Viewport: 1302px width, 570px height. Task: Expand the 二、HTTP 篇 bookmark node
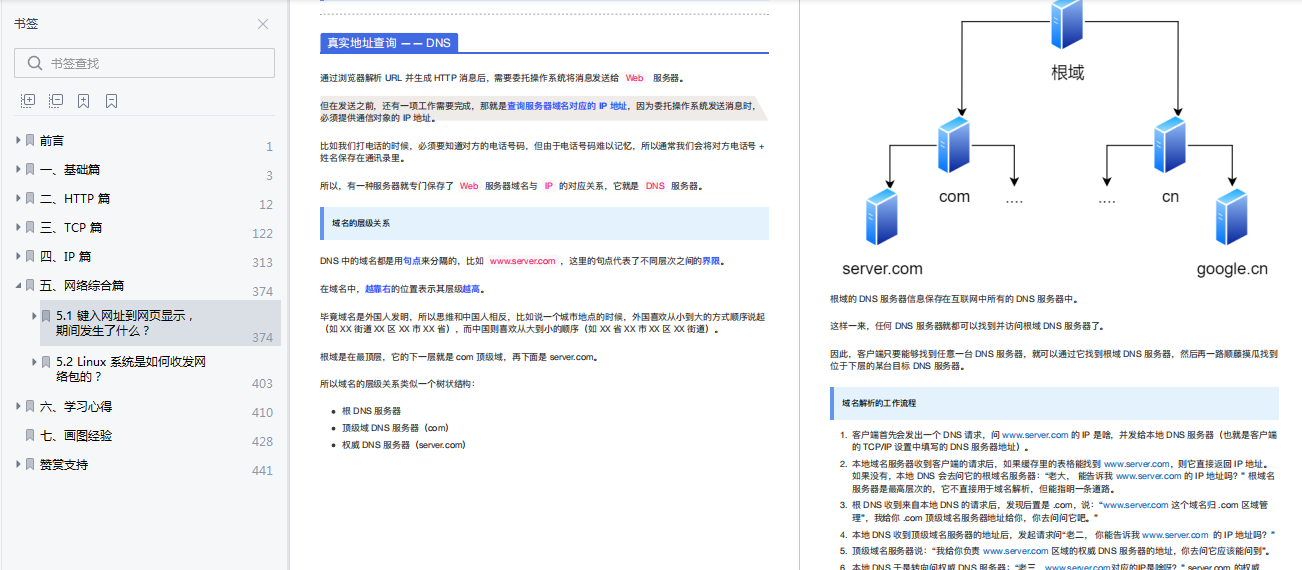pyautogui.click(x=18, y=199)
